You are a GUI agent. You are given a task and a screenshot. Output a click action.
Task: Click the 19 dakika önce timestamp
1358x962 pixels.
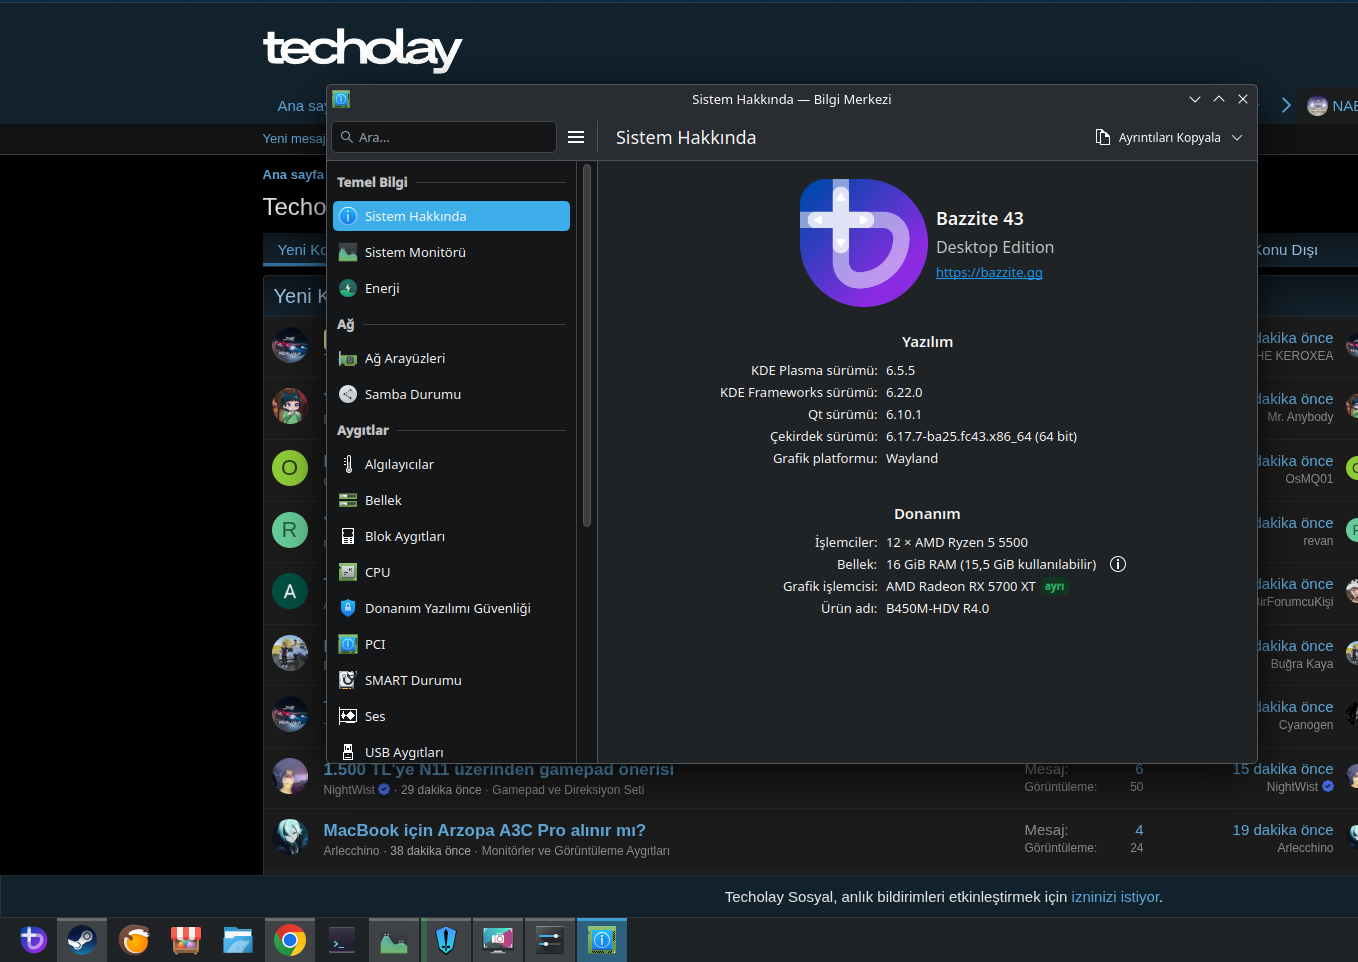coord(1283,830)
